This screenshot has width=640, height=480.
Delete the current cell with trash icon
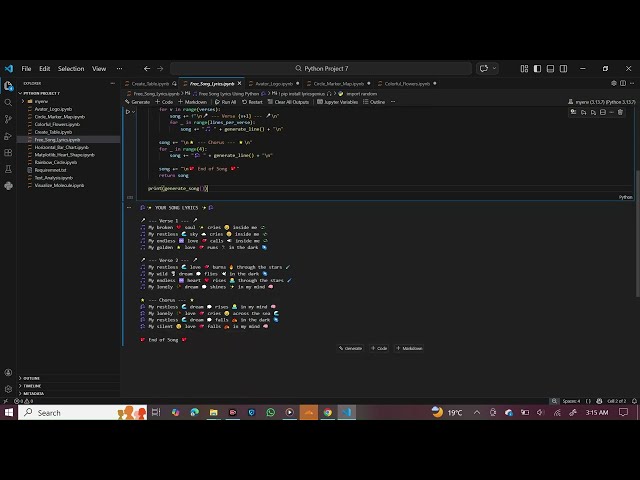[x=620, y=112]
